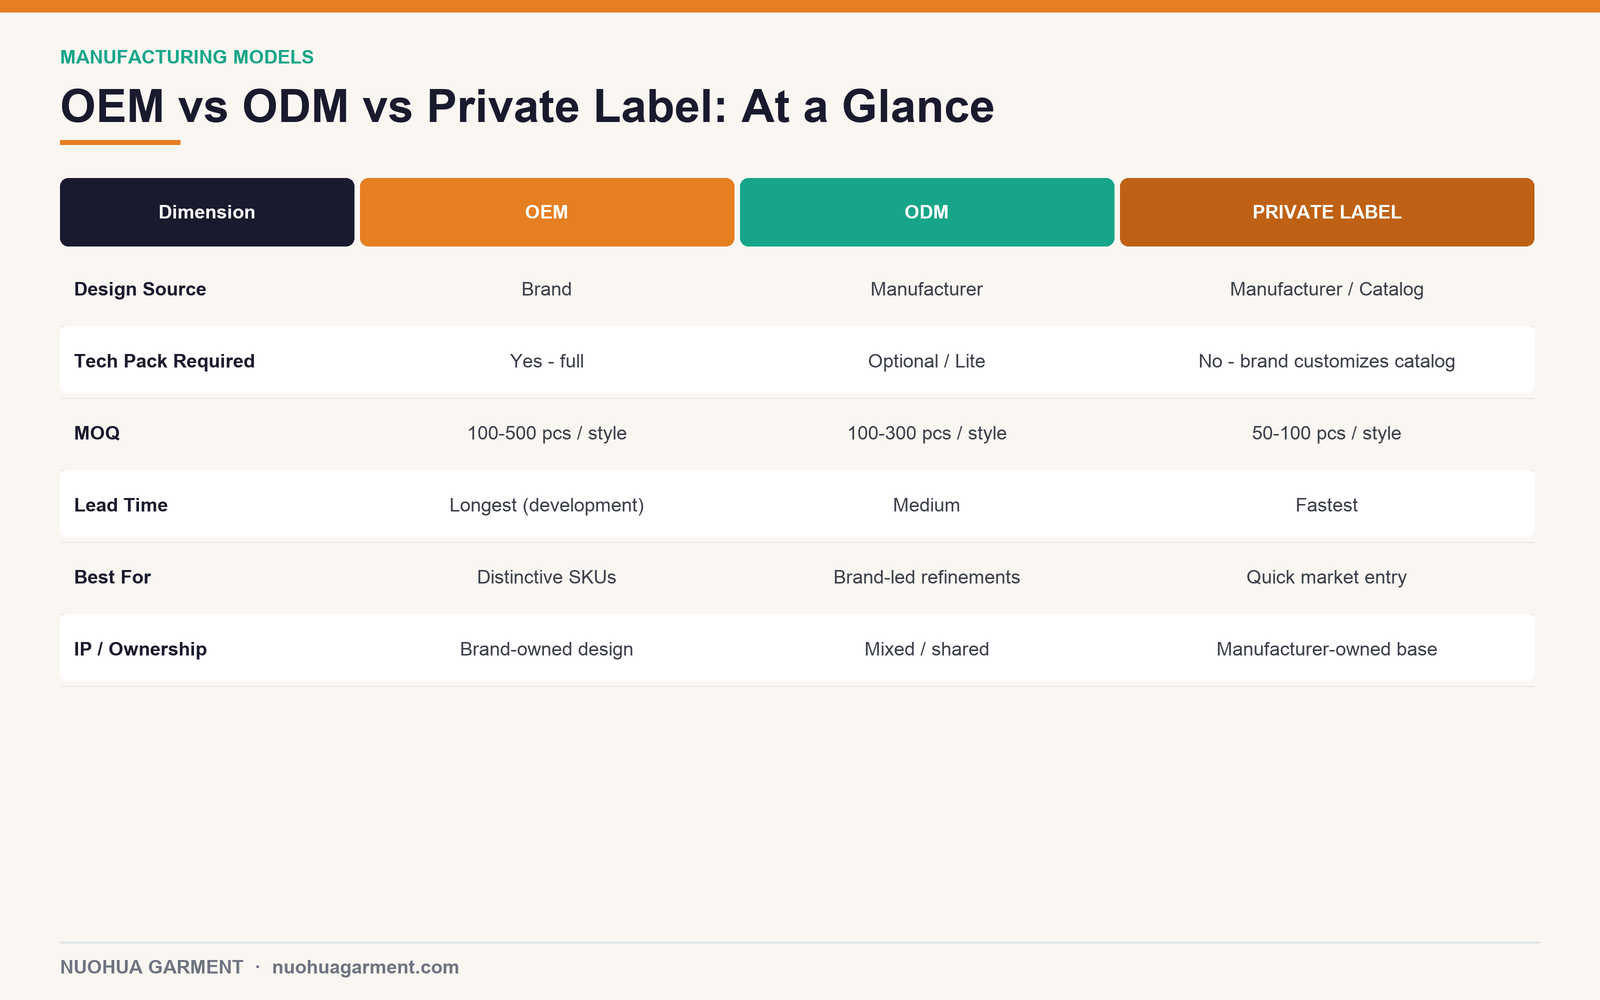Screen dimensions: 1600x1000
Task: Click the 'Medium' lead time cell
Action: coord(927,505)
